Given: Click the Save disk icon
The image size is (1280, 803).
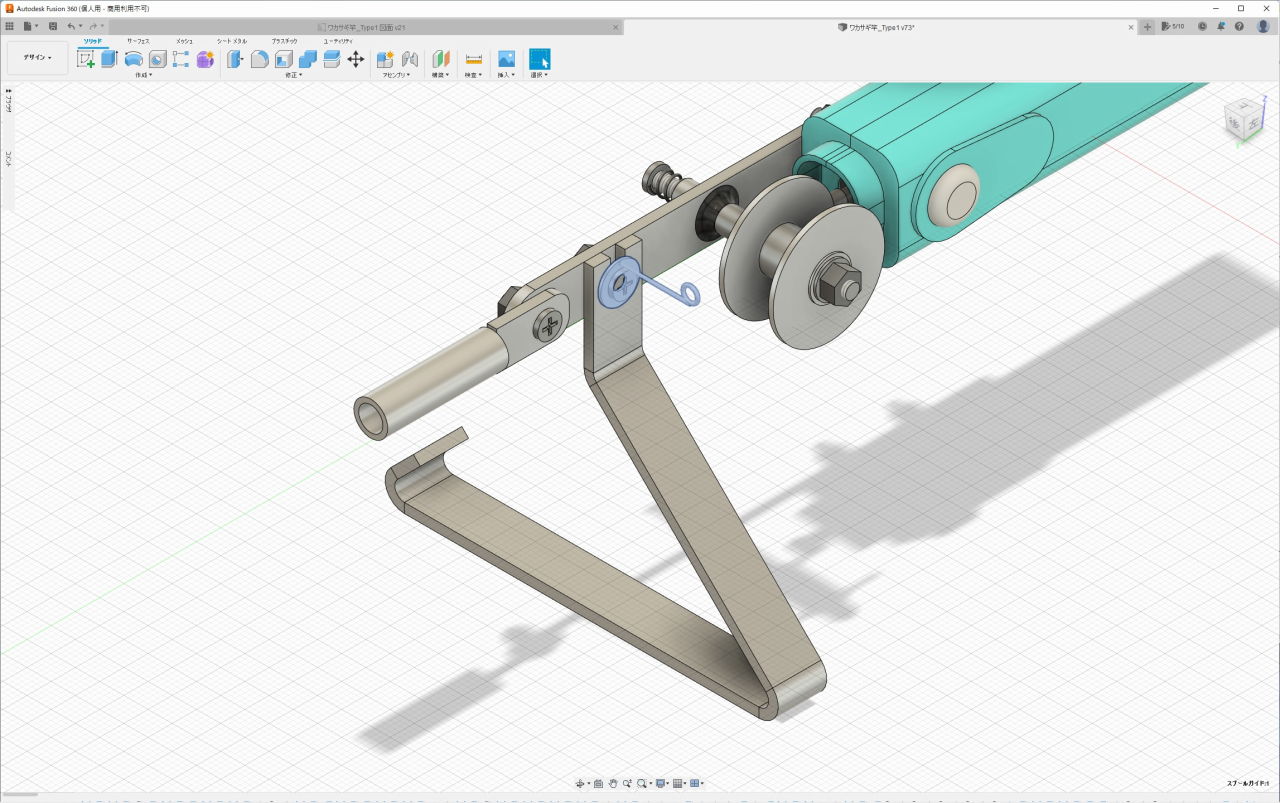Looking at the screenshot, I should [52, 27].
